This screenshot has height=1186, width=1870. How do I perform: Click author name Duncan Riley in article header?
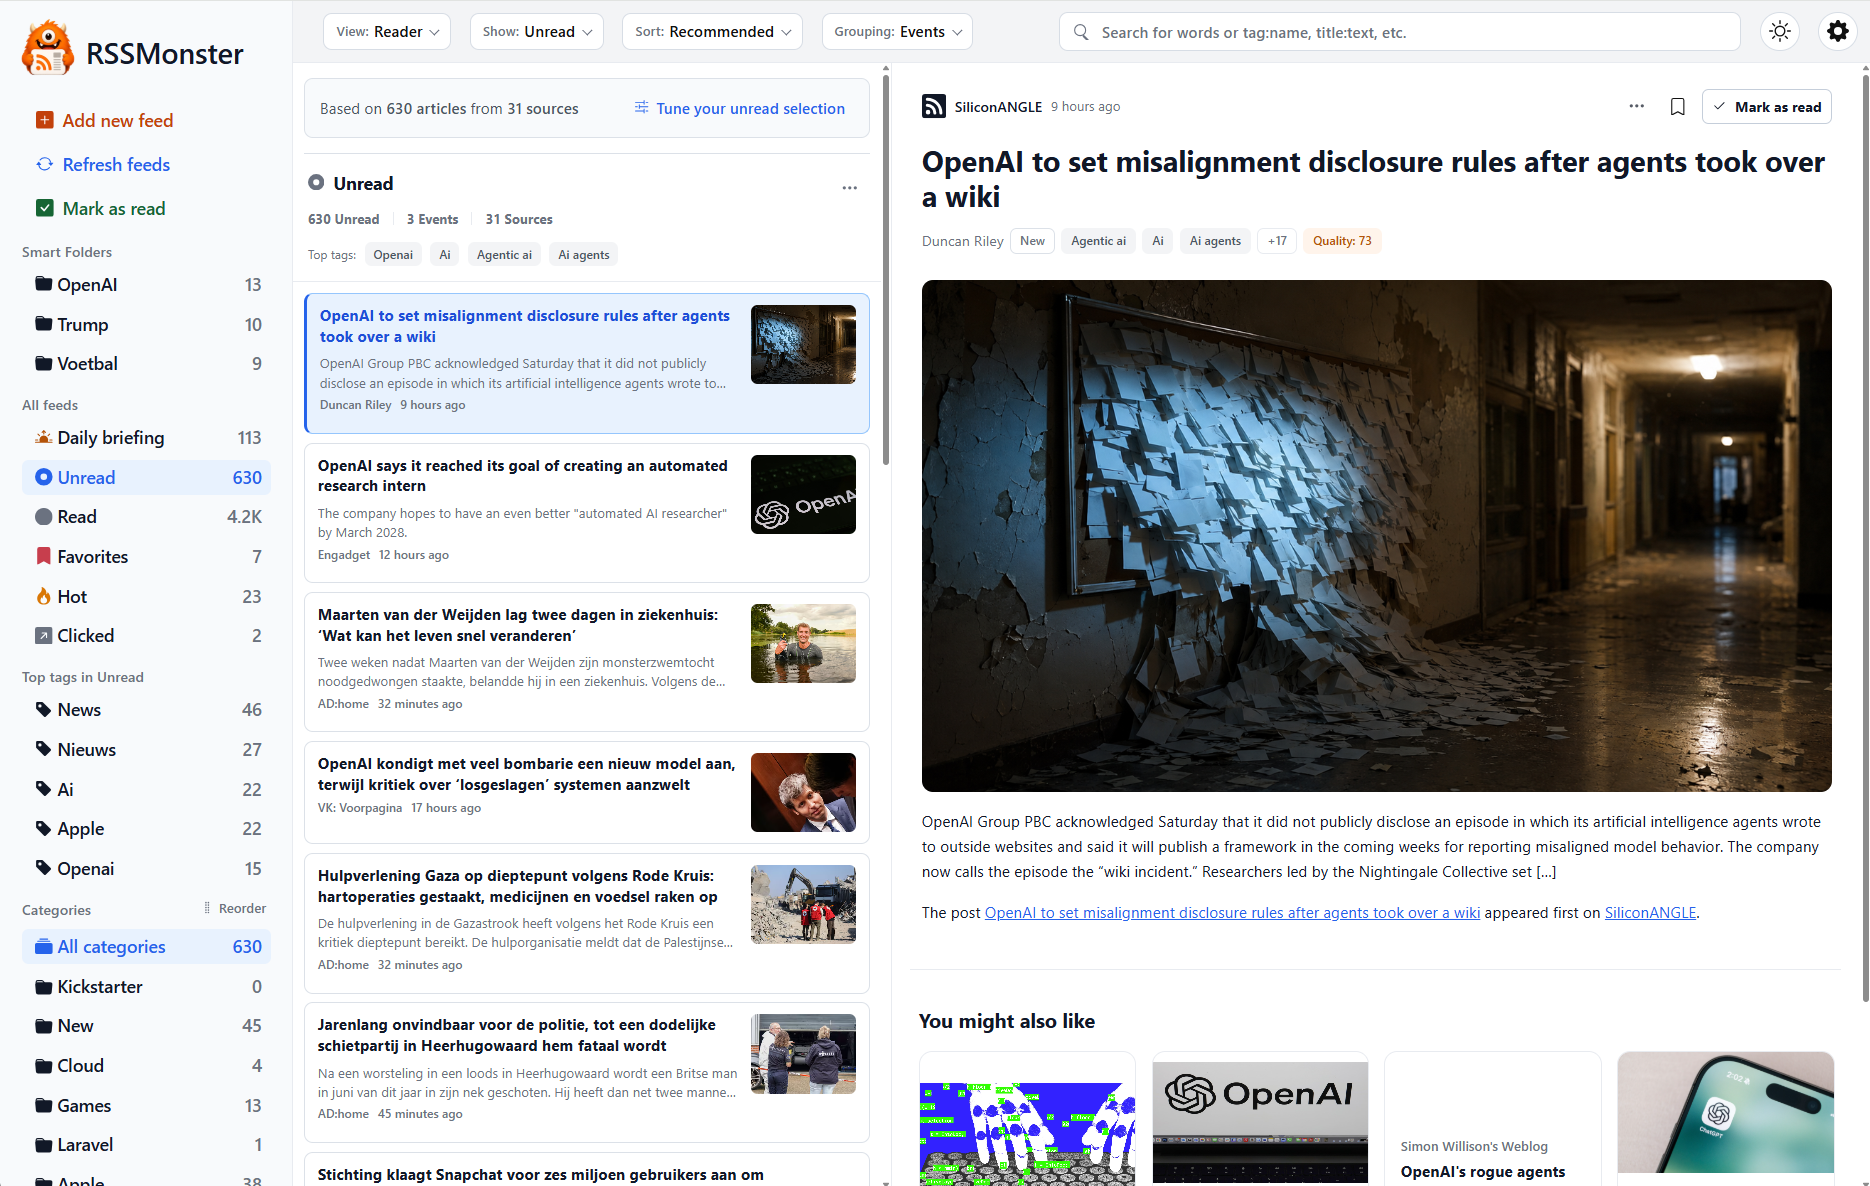coord(962,241)
